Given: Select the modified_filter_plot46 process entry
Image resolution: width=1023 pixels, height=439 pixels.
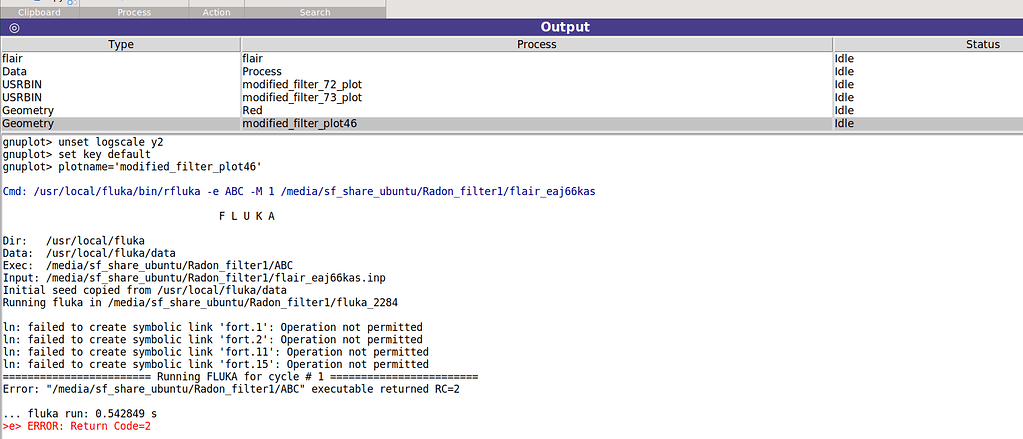Looking at the screenshot, I should [x=299, y=124].
